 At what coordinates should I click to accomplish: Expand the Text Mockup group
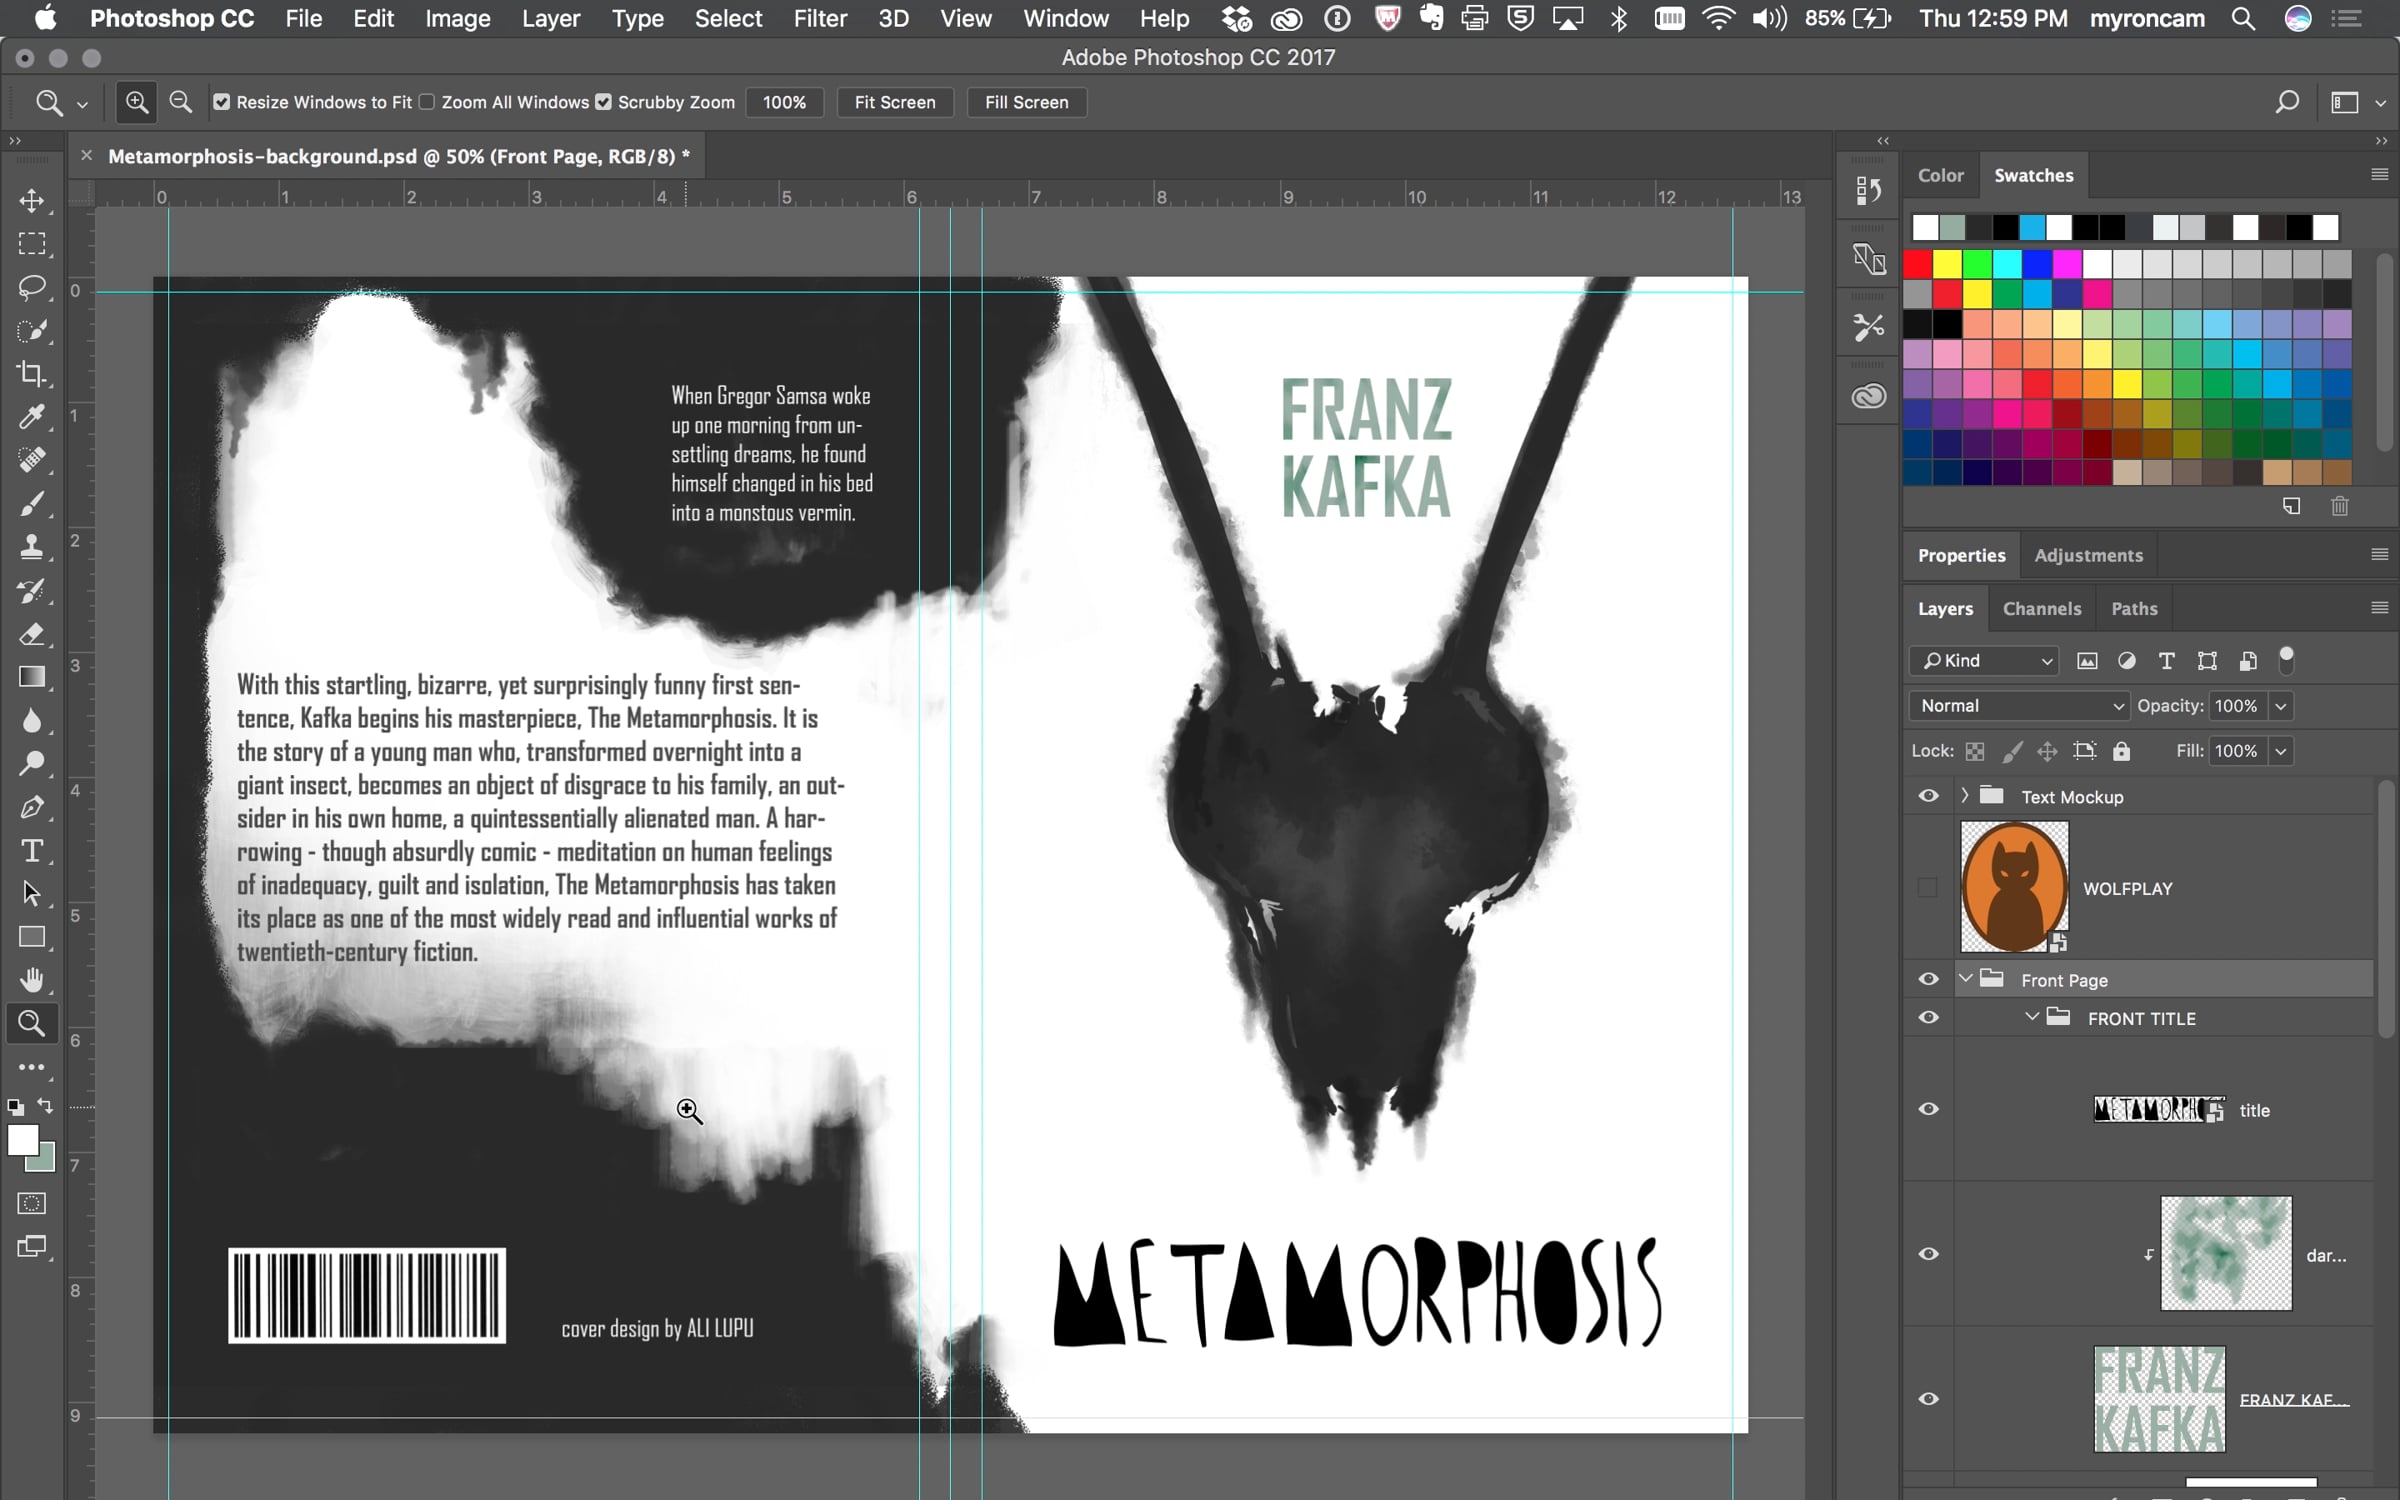(x=1964, y=796)
